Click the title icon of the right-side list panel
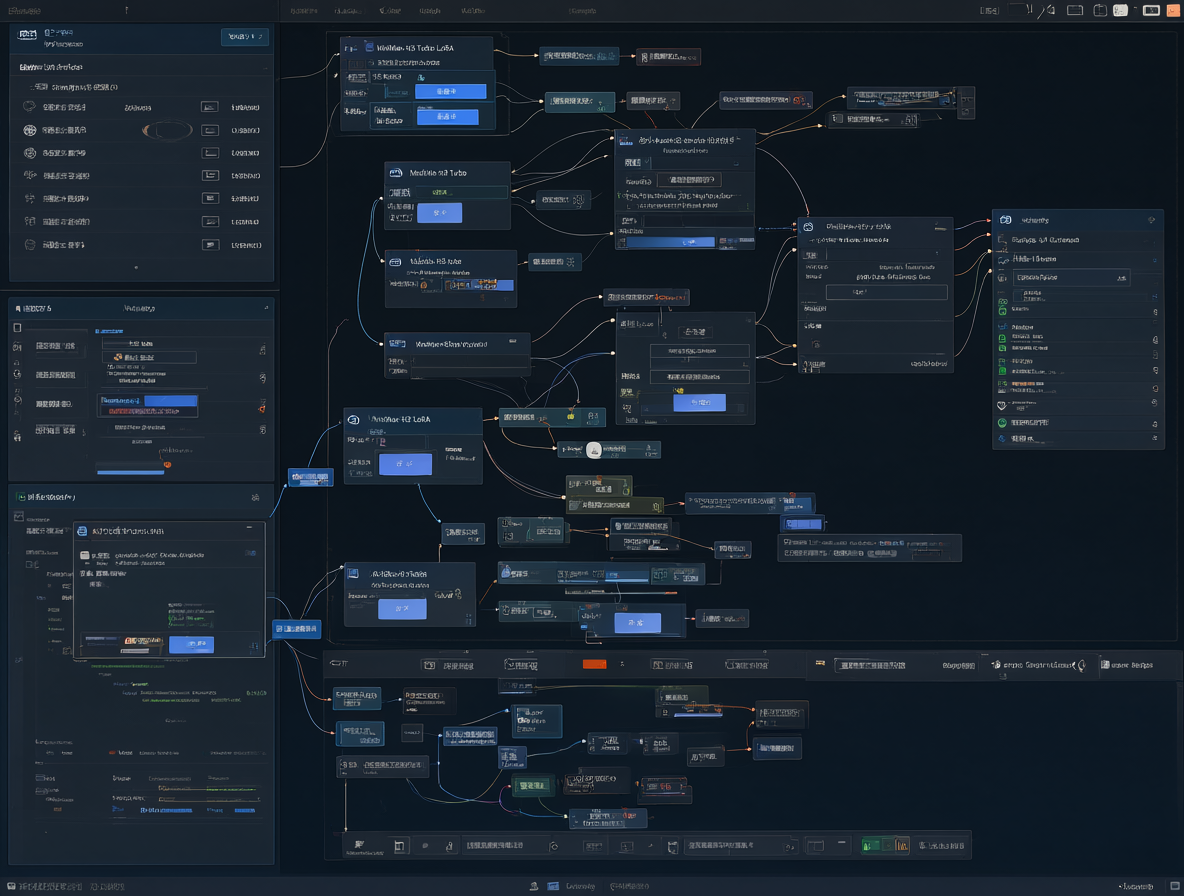 1006,220
